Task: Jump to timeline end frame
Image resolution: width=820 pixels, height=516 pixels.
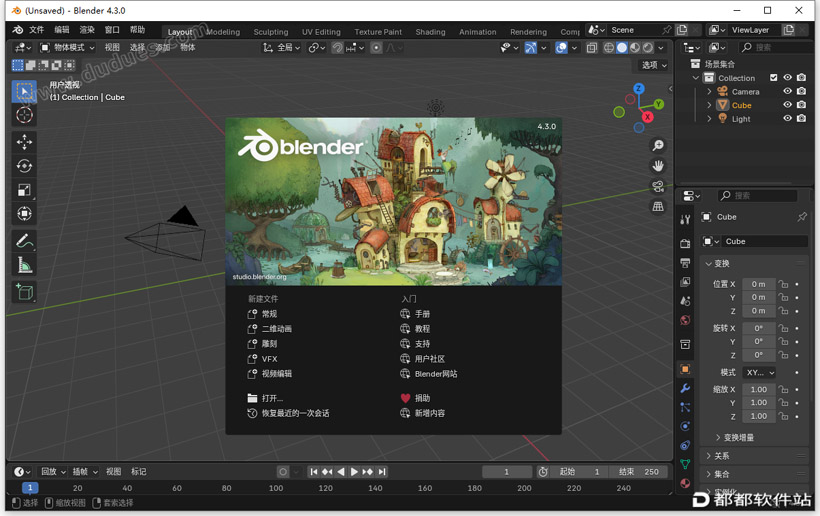Action: pyautogui.click(x=382, y=472)
